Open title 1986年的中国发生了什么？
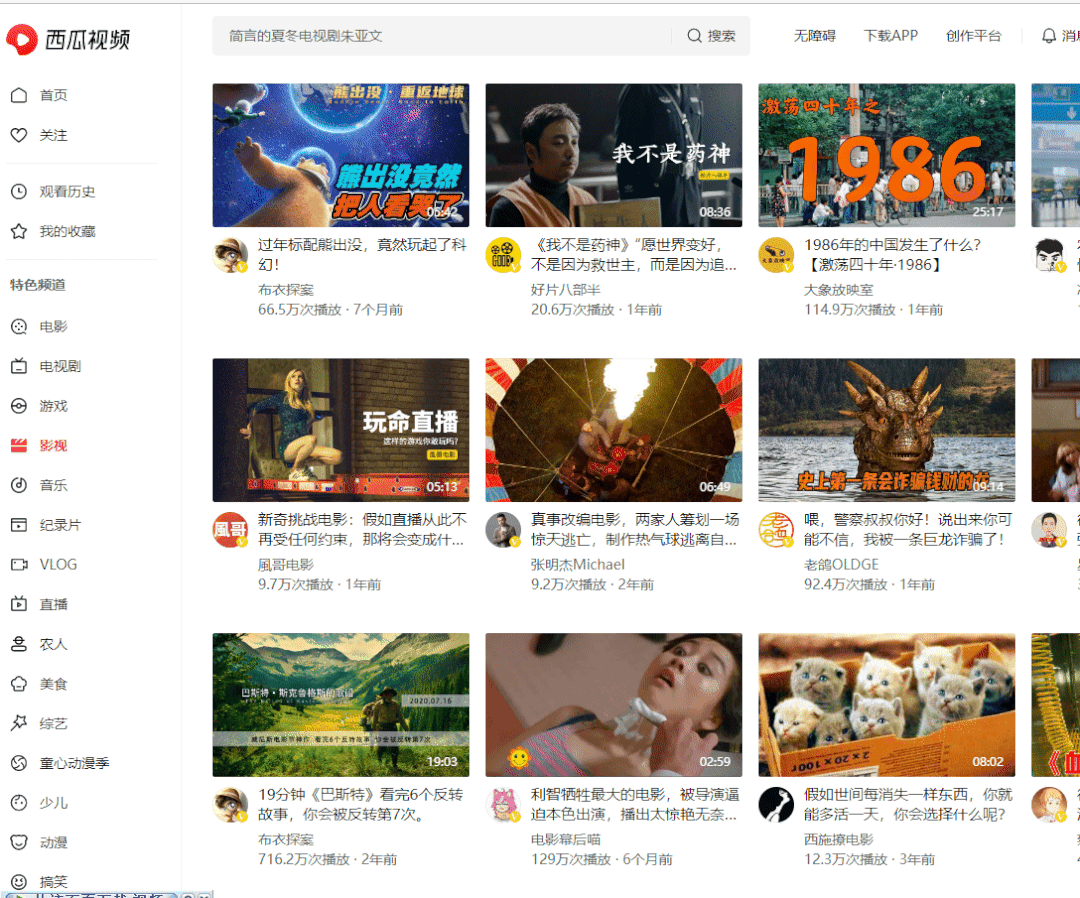The image size is (1080, 898). tap(893, 255)
